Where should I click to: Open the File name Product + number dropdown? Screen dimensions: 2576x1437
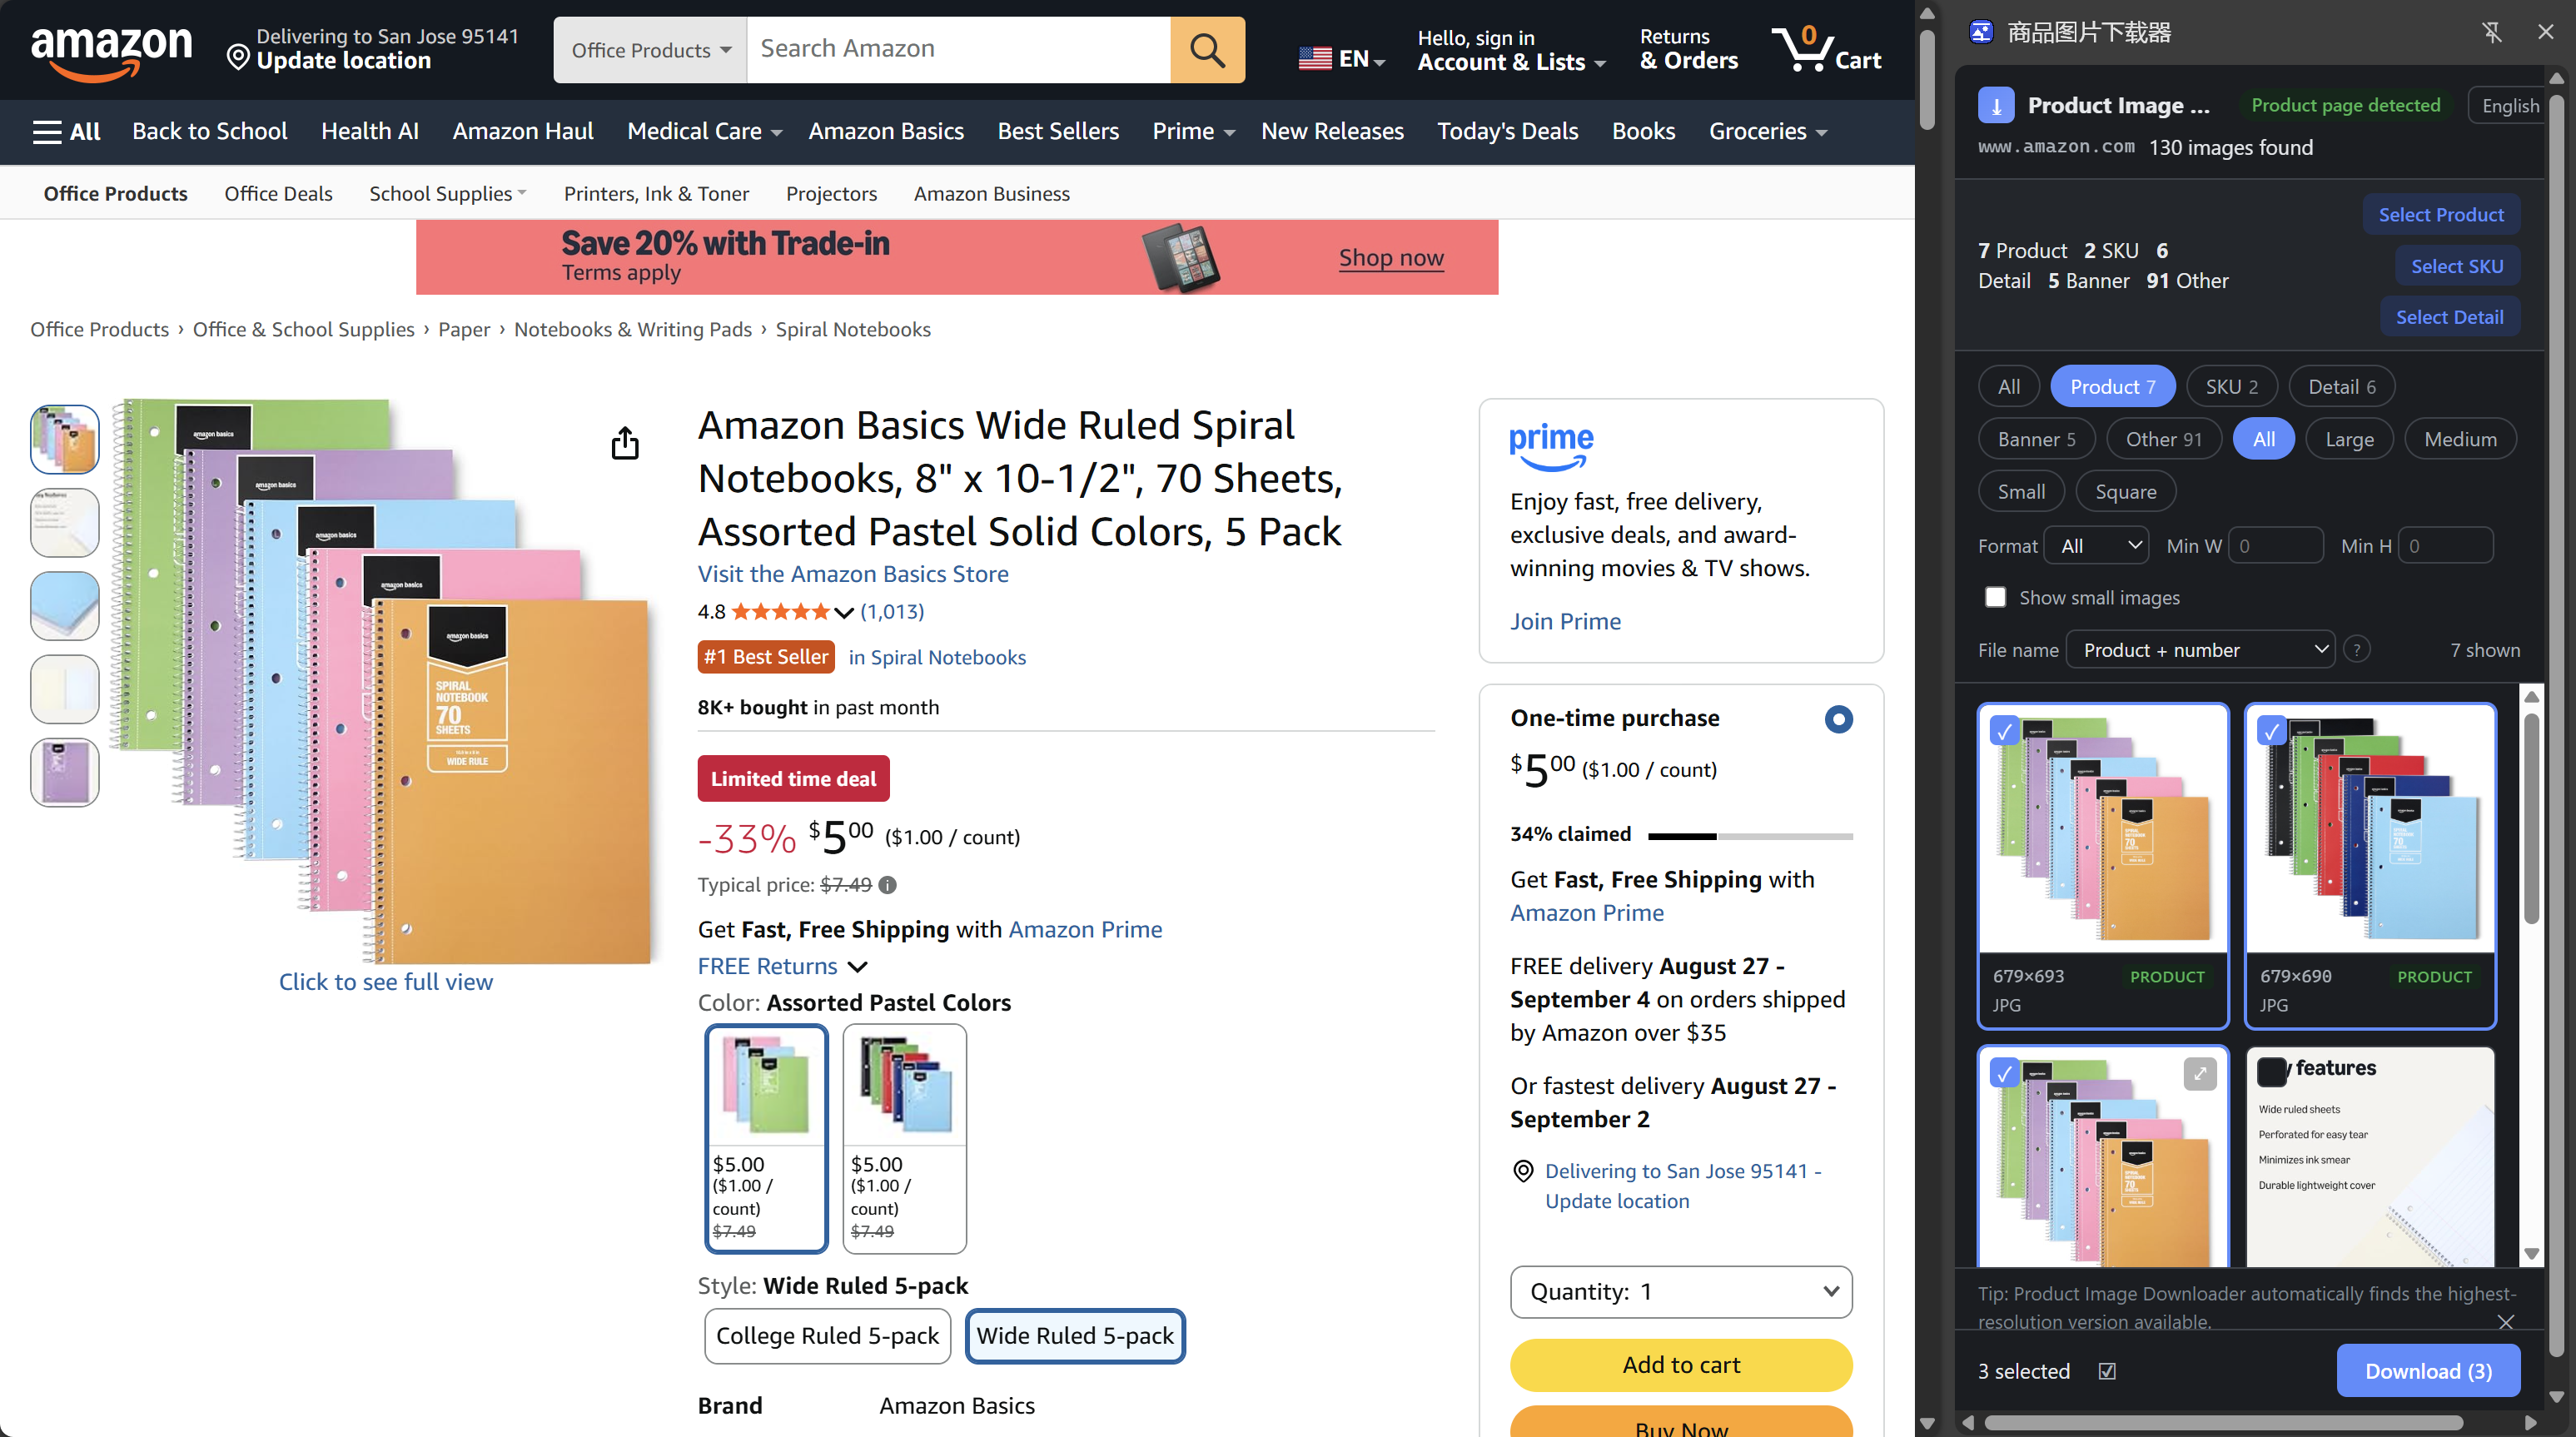[x=2200, y=650]
